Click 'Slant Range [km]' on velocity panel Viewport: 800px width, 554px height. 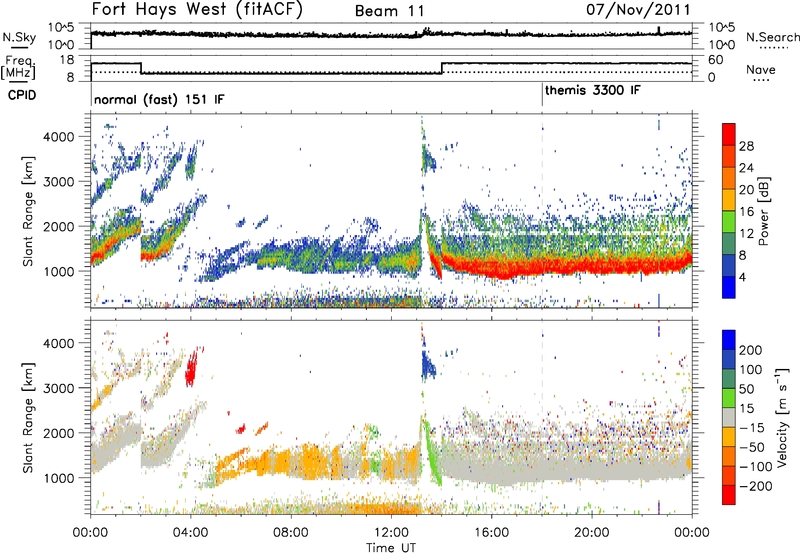tap(28, 417)
